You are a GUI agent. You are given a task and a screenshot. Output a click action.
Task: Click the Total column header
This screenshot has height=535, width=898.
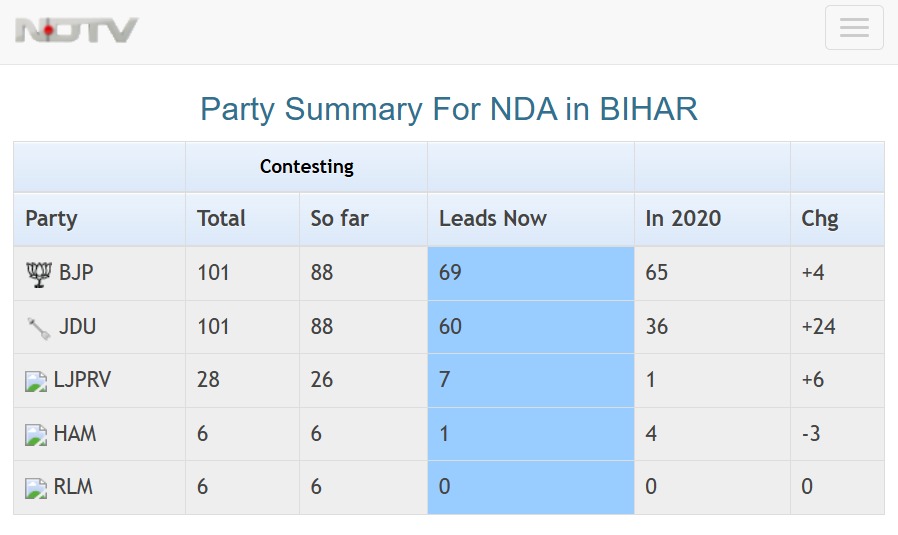(221, 219)
